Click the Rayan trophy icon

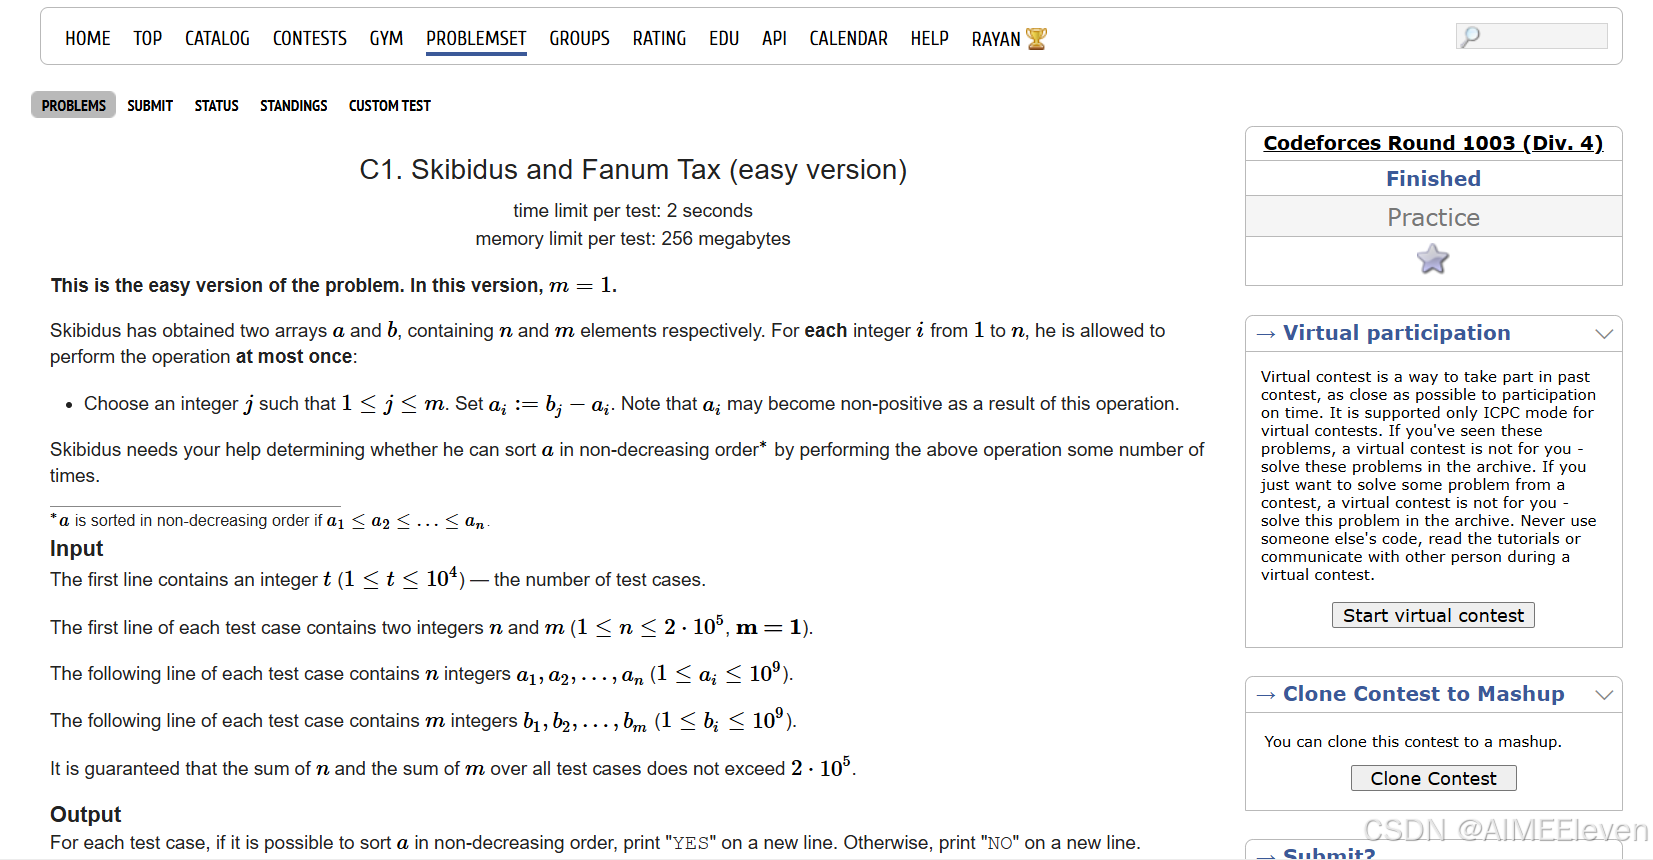coord(1036,39)
